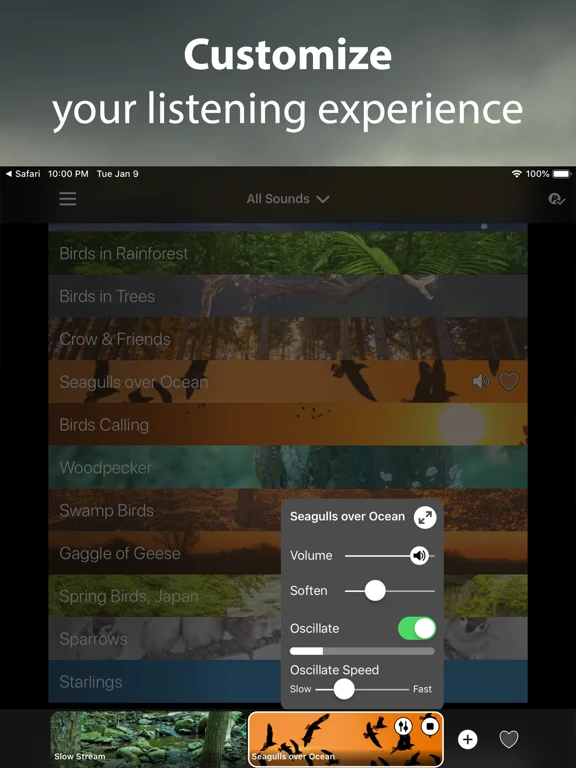Select the Slow Stream thumbnail
This screenshot has width=576, height=768.
148,739
